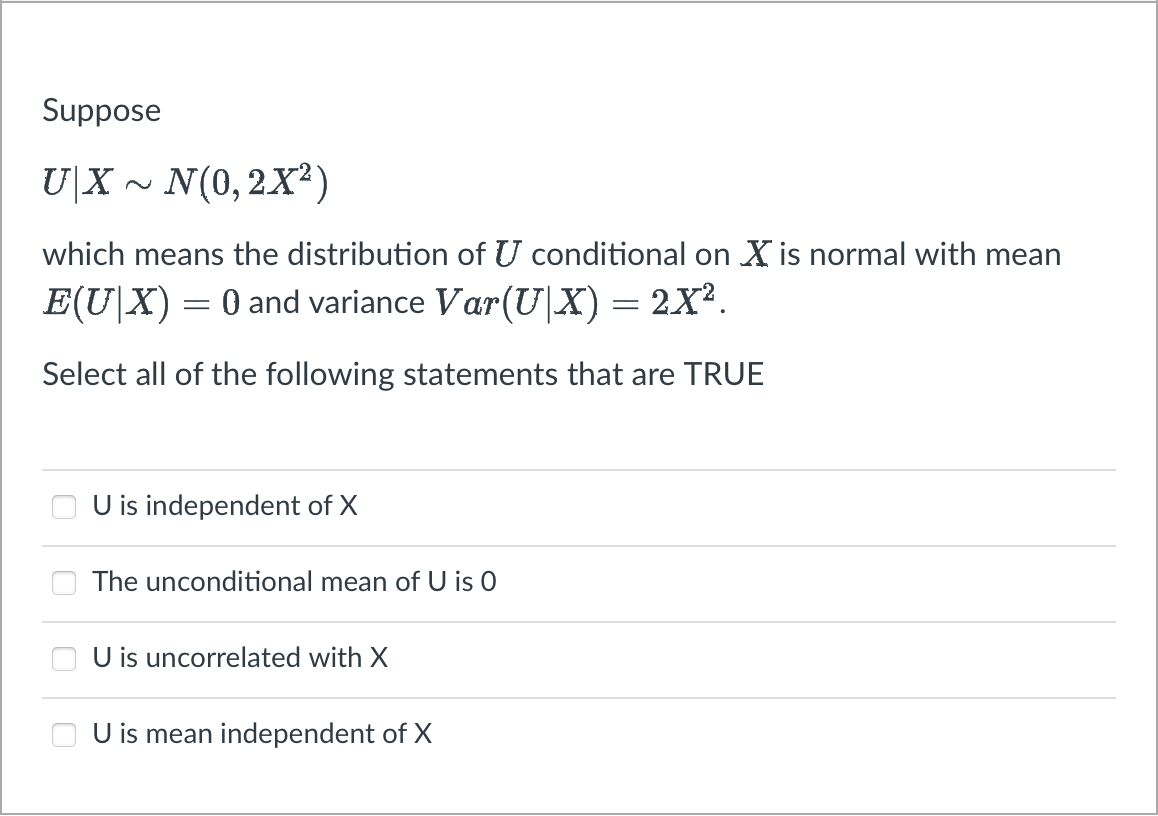
Task: Click the statement 'U is uncorrelated with X'
Action: (240, 659)
